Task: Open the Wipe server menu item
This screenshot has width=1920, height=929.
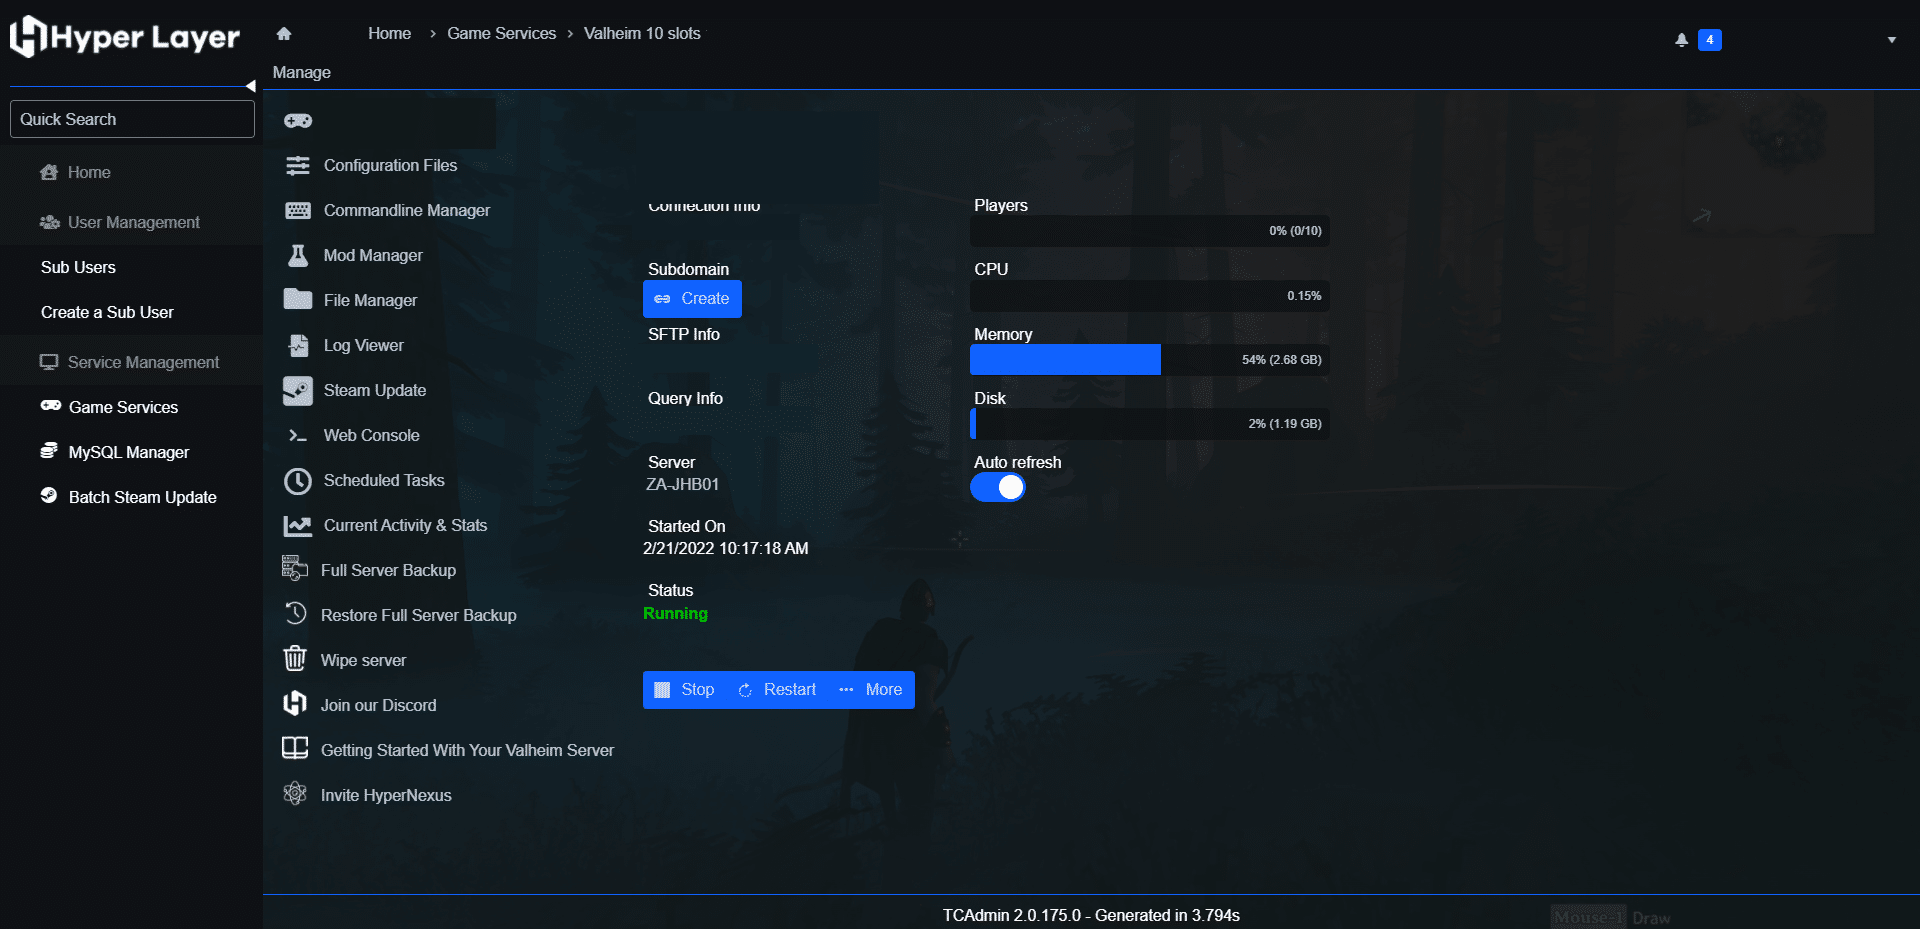Action: coord(363,661)
